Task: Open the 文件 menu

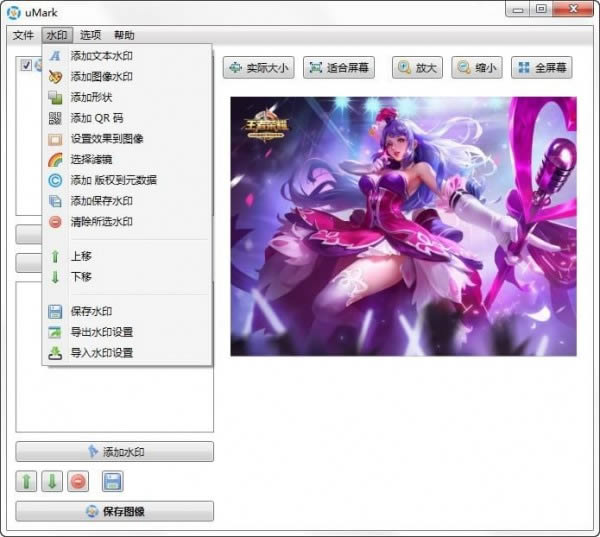Action: (23, 35)
